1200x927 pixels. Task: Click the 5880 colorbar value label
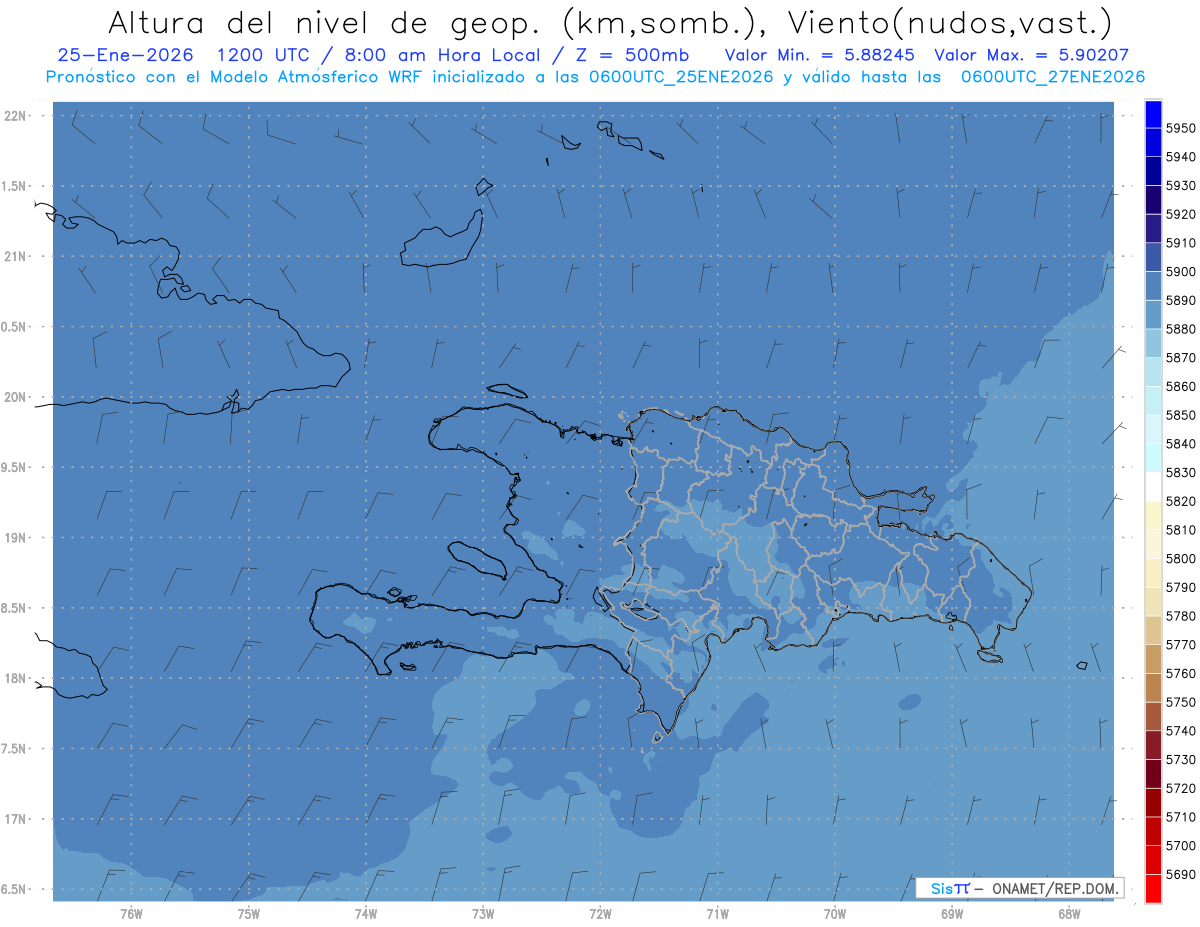point(1180,329)
